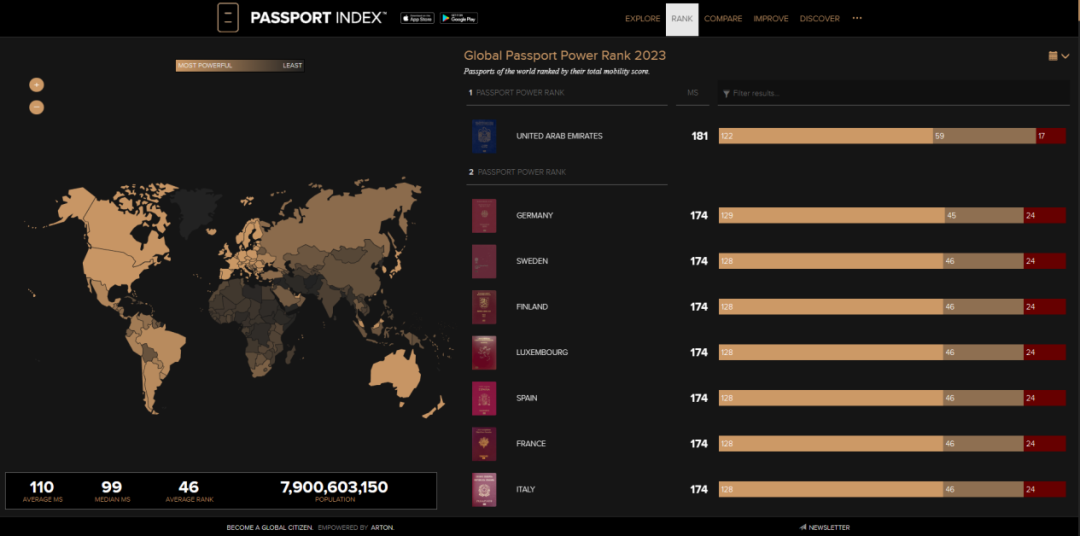The width and height of the screenshot is (1080, 536).
Task: Click Germany's visa-free bar segment 129
Action: point(831,216)
